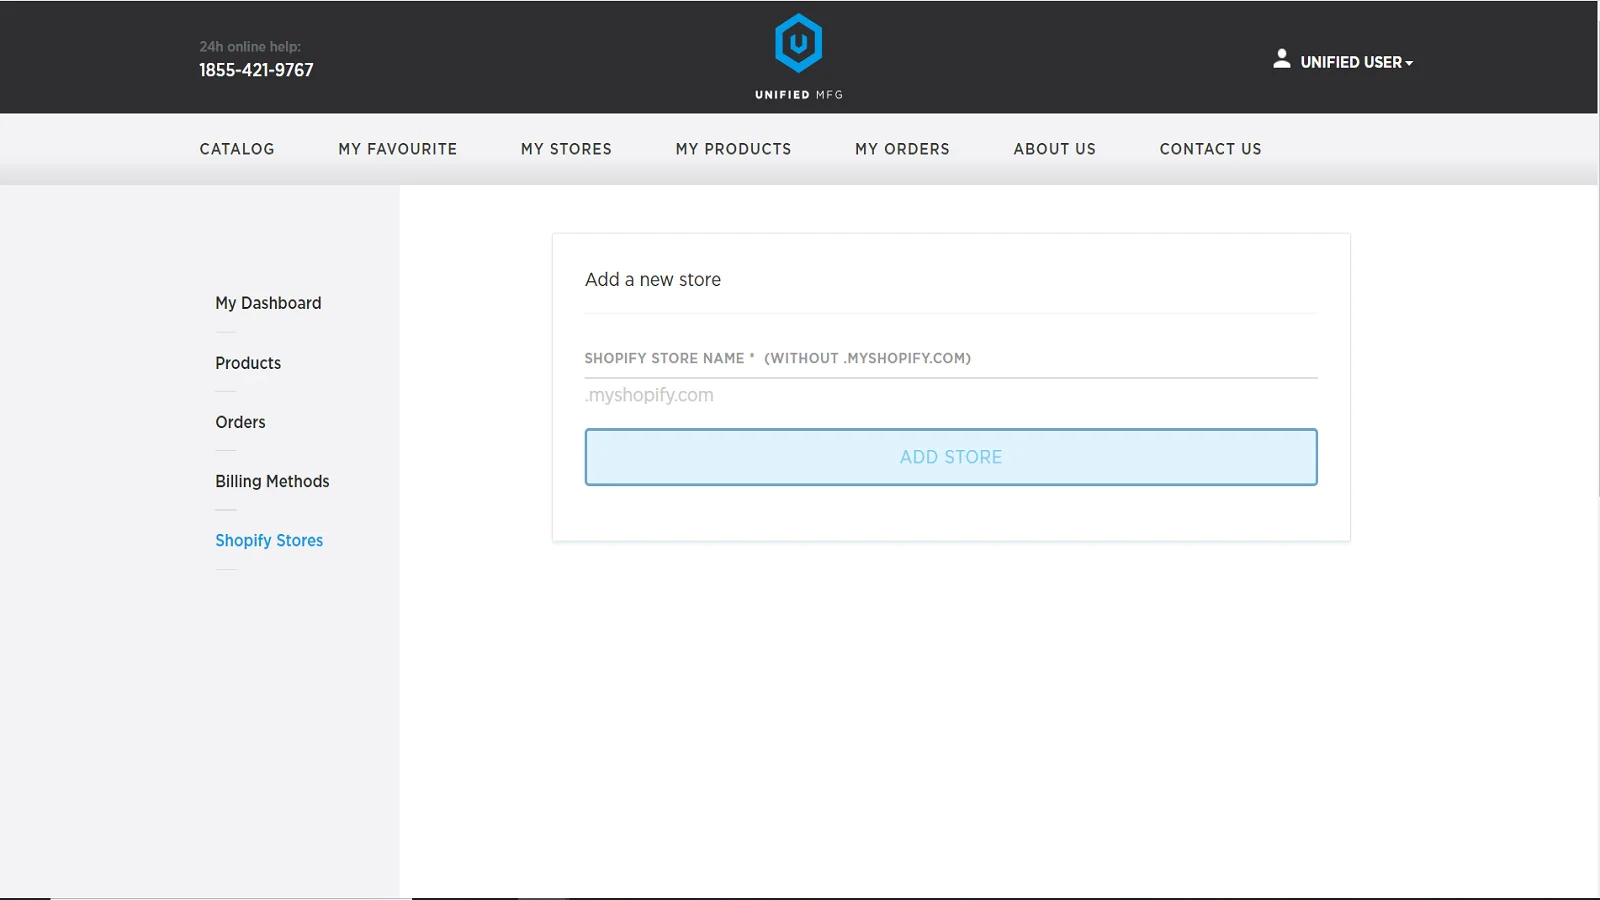
Task: Open My Orders in the top menu
Action: (902, 149)
